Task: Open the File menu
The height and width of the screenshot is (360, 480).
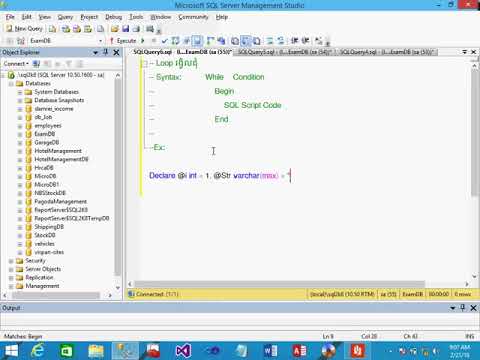Action: click(x=10, y=17)
